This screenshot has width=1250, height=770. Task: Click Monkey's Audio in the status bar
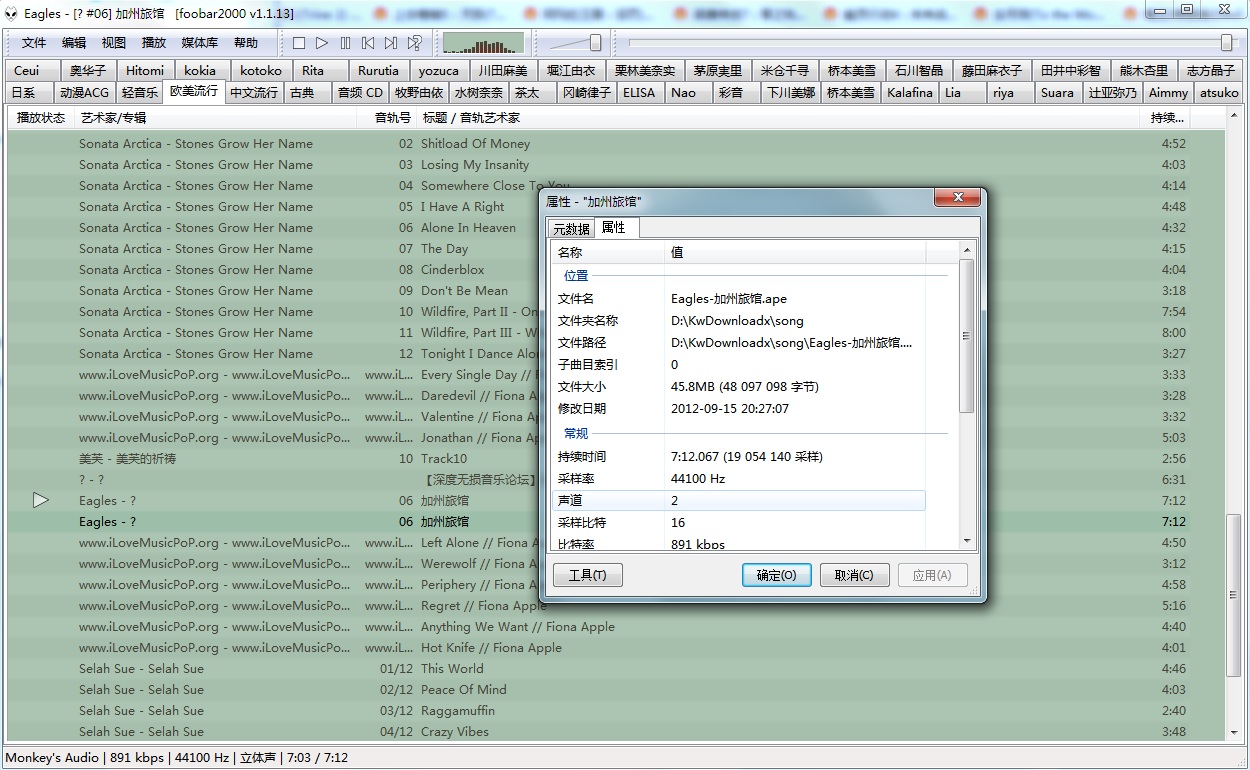tap(52, 758)
